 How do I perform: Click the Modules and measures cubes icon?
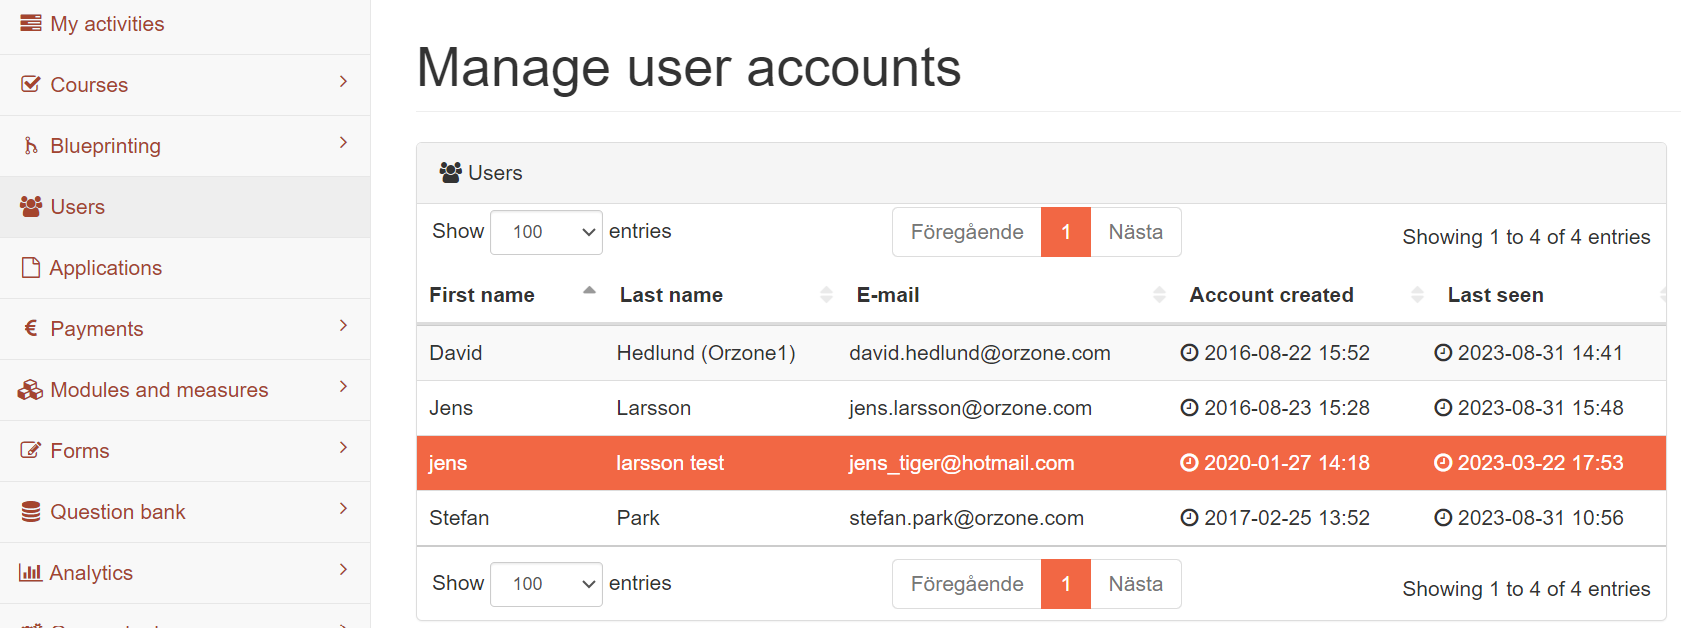(x=30, y=389)
